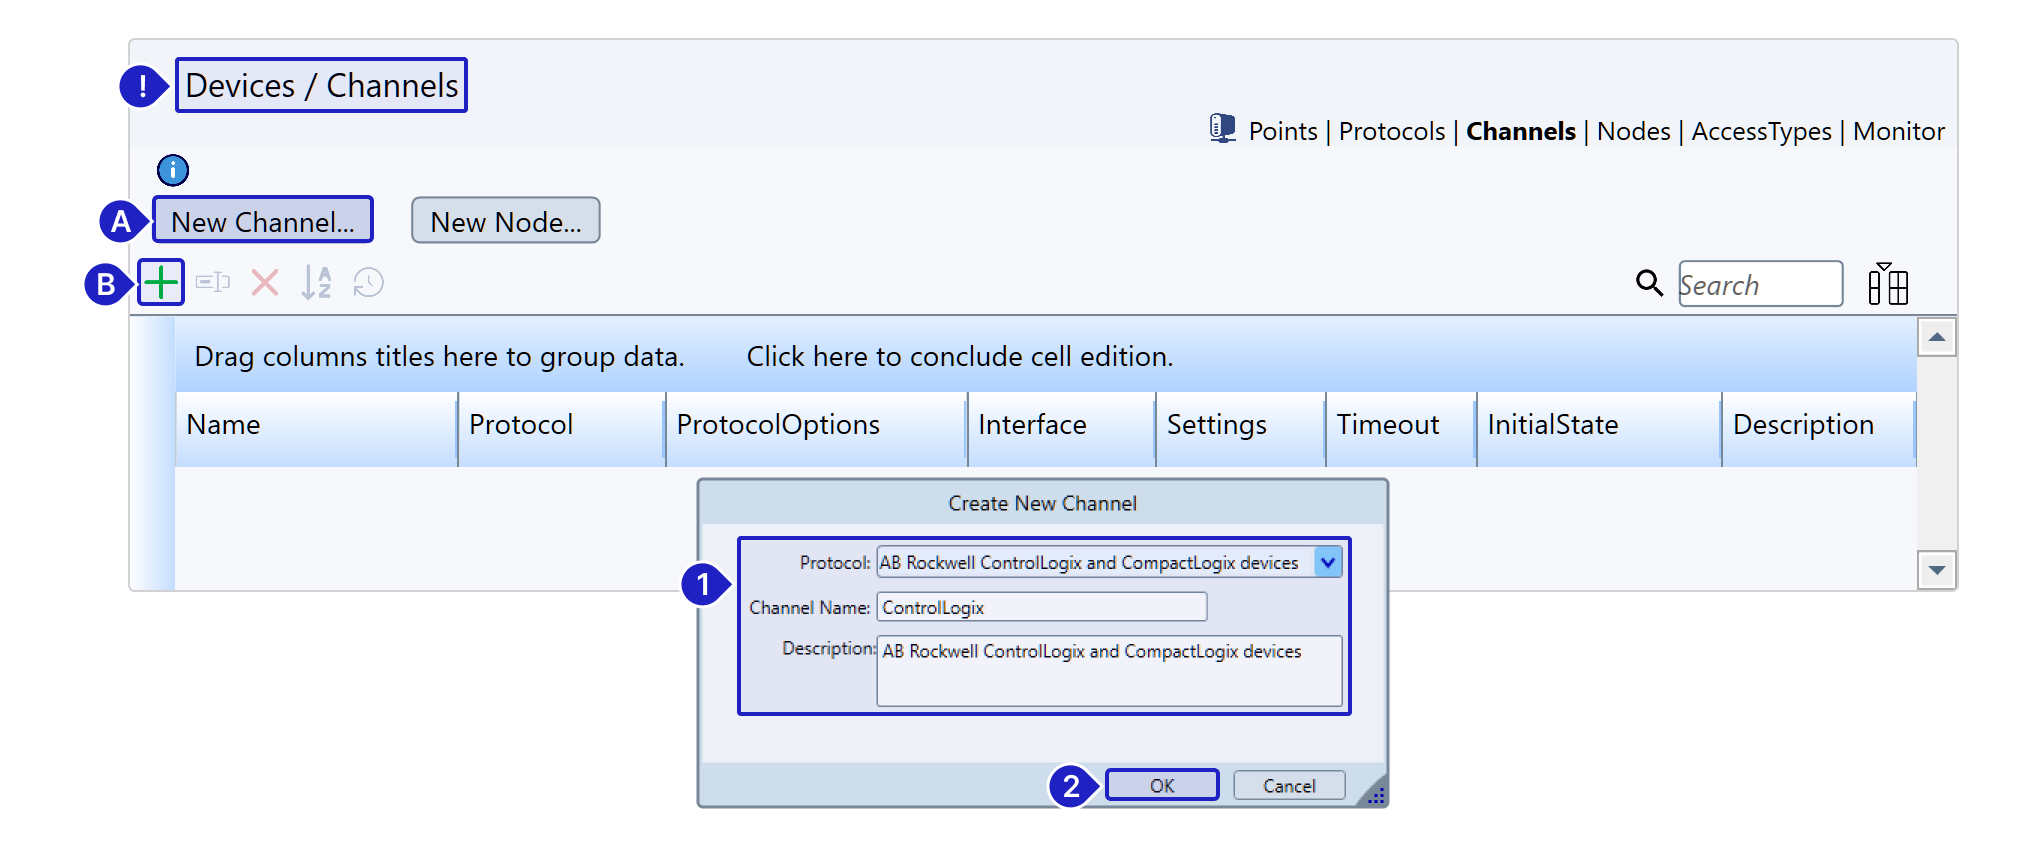Click the red X delete icon
The image size is (2037, 855).
265,283
